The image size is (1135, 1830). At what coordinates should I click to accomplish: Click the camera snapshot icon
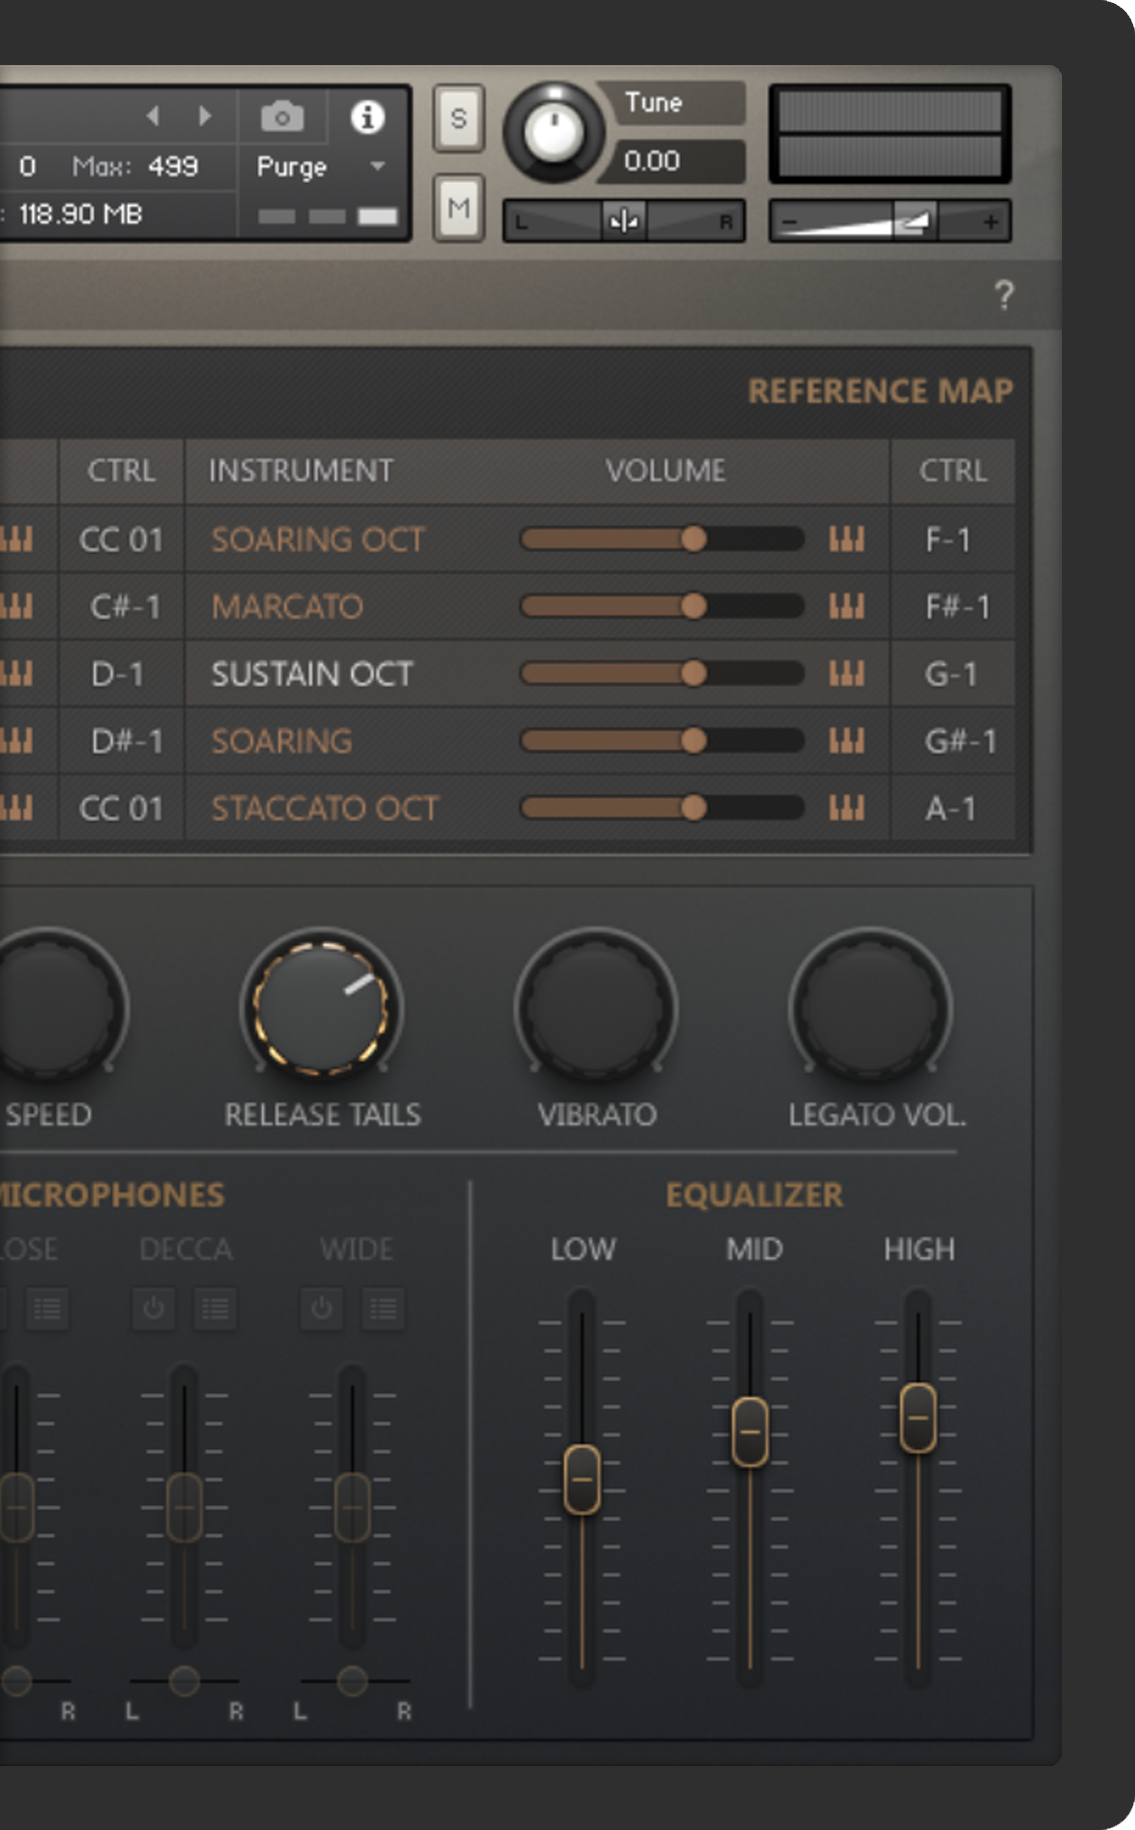pyautogui.click(x=282, y=117)
